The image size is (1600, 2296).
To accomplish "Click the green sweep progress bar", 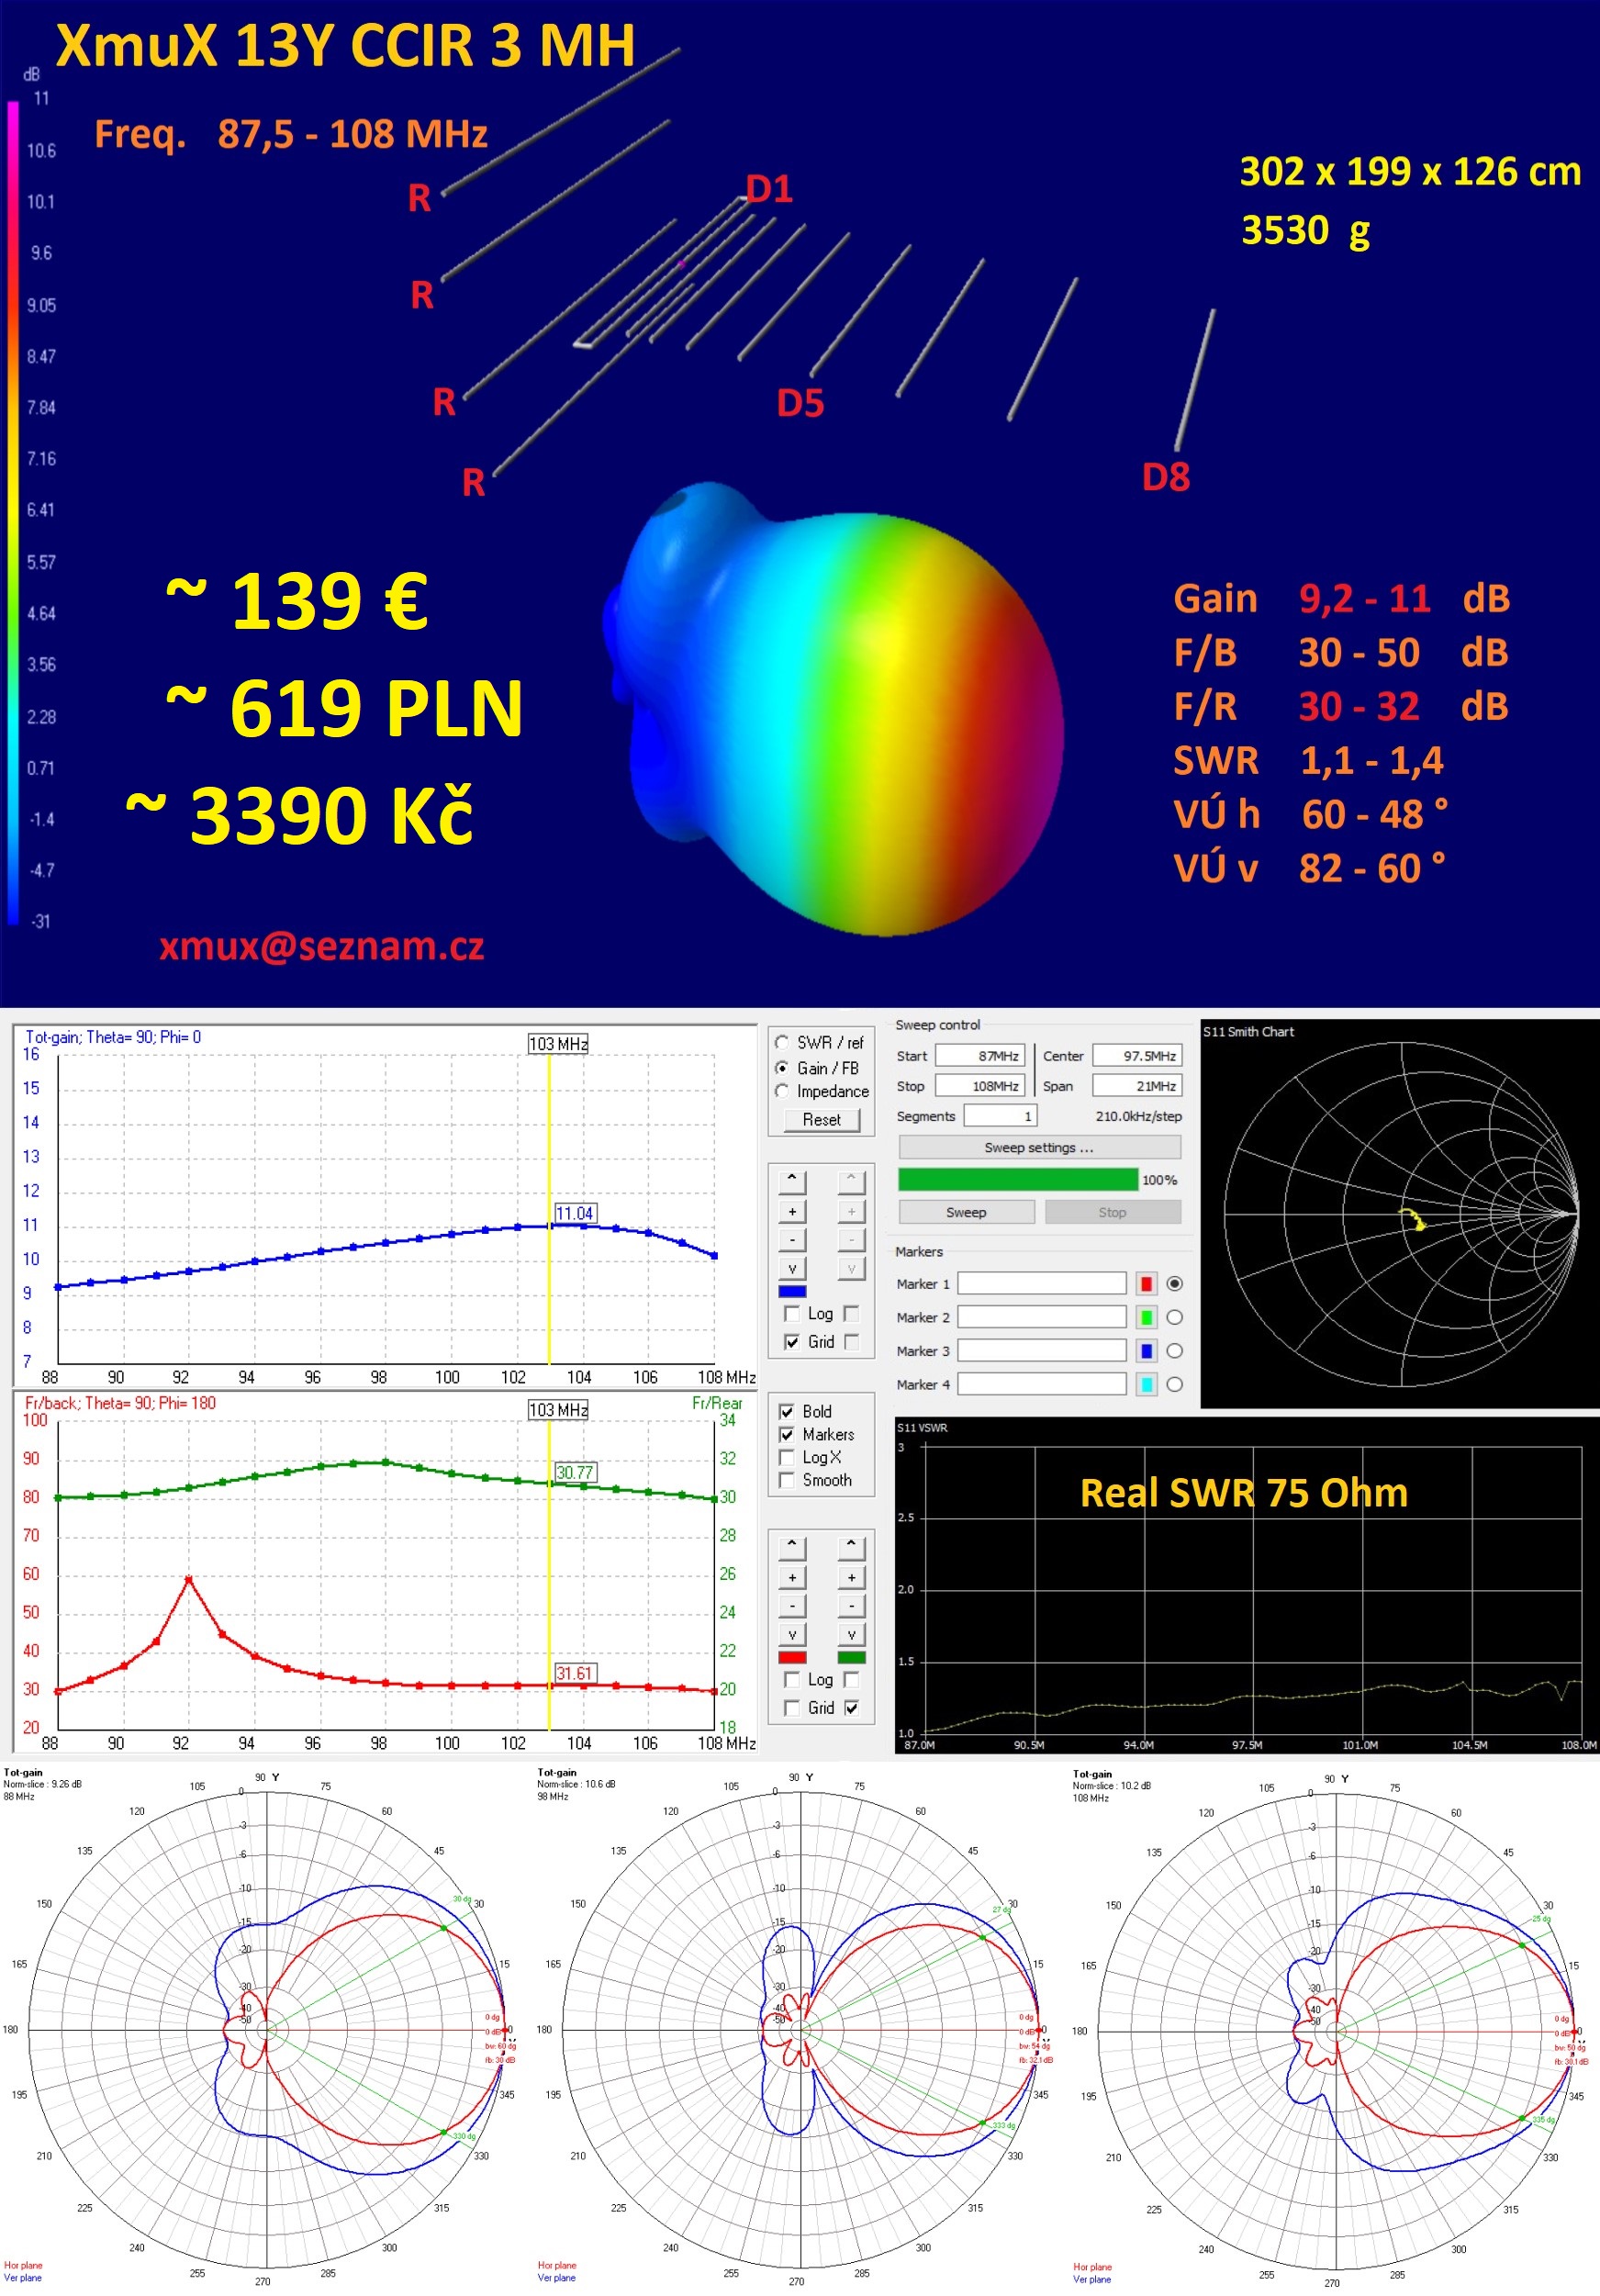I will pos(1018,1179).
